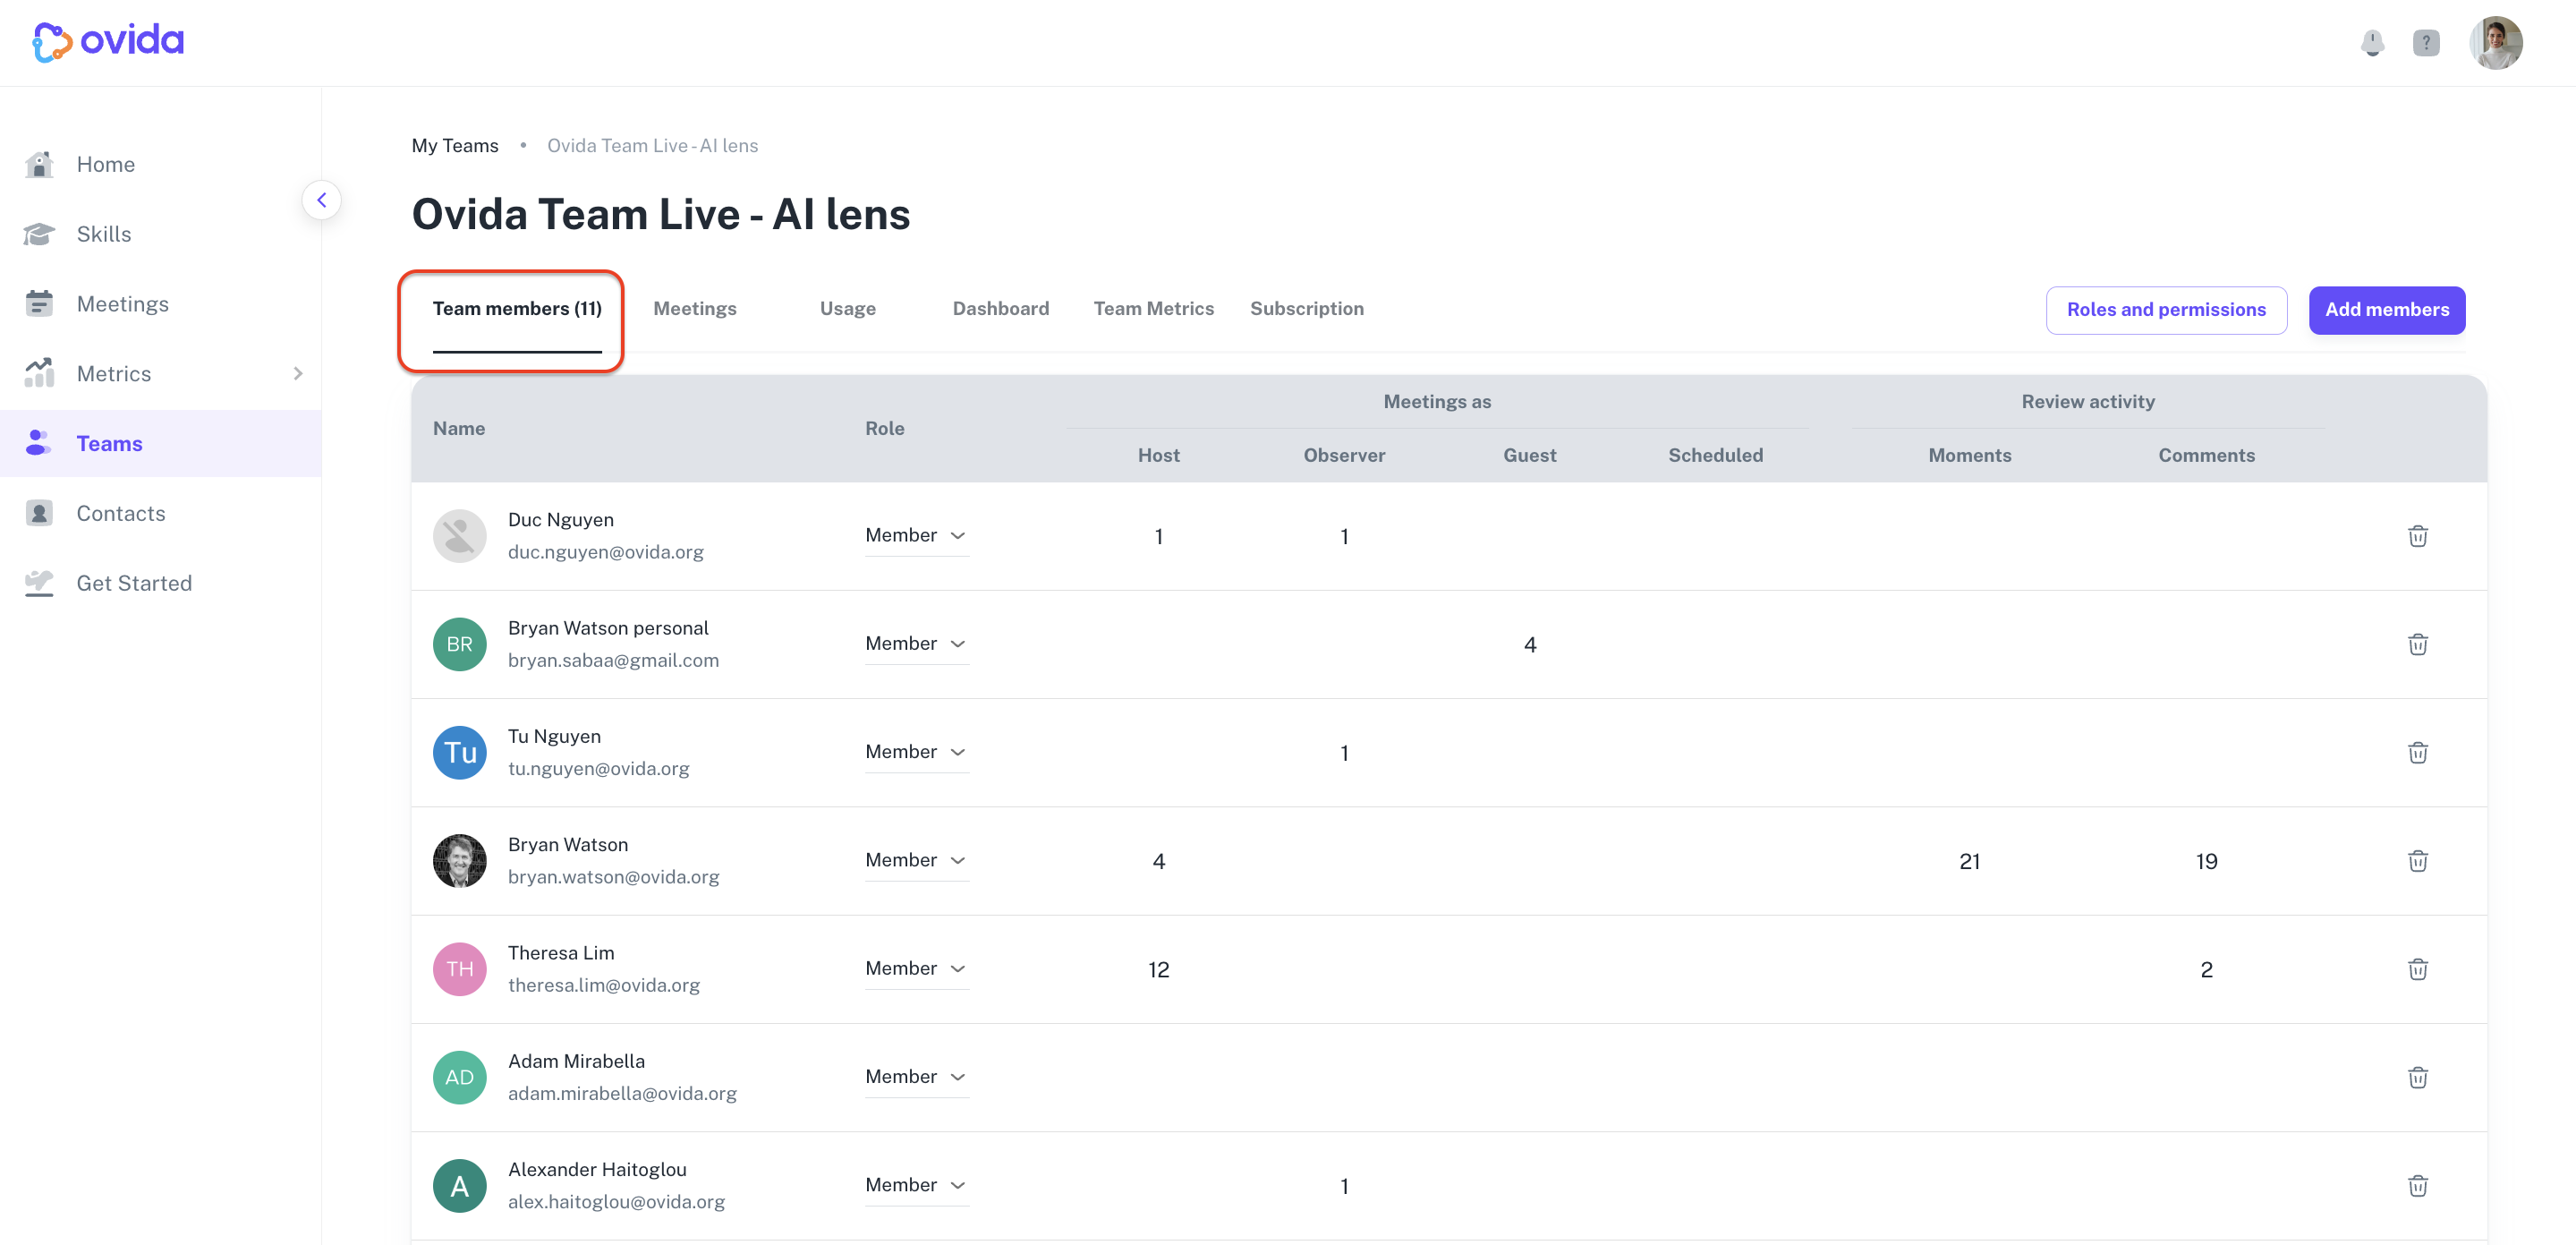Remove bryan.watson@ovida.org using trash icon

click(x=2418, y=861)
